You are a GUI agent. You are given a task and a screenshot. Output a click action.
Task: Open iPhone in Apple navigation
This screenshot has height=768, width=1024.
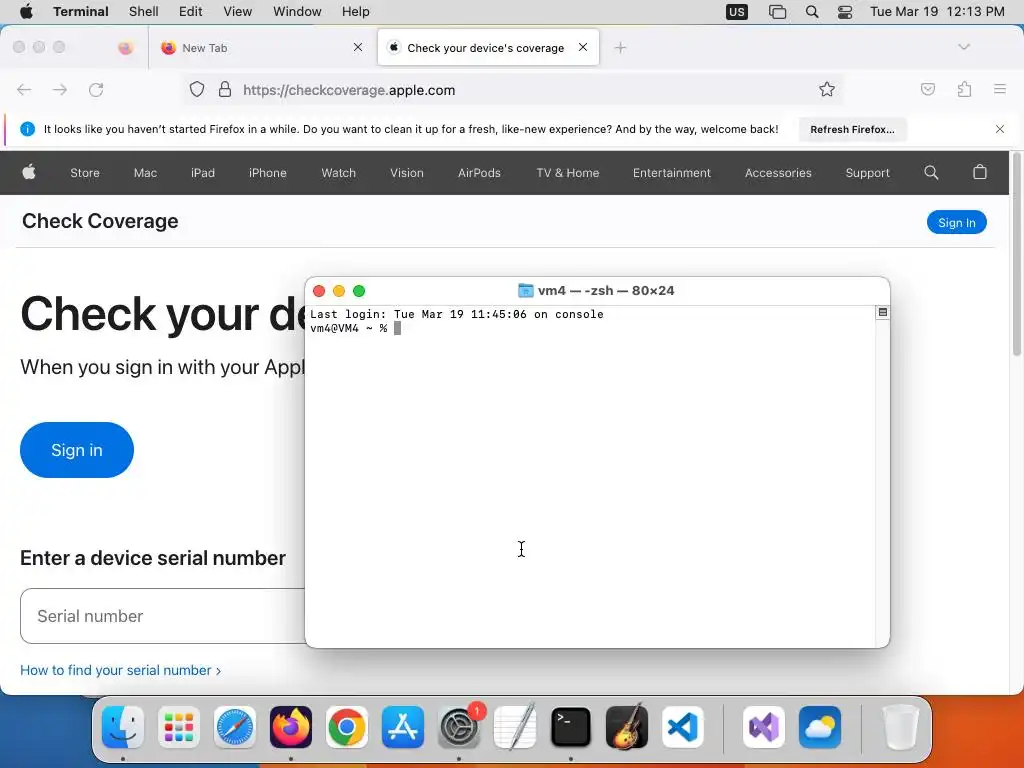pos(268,173)
